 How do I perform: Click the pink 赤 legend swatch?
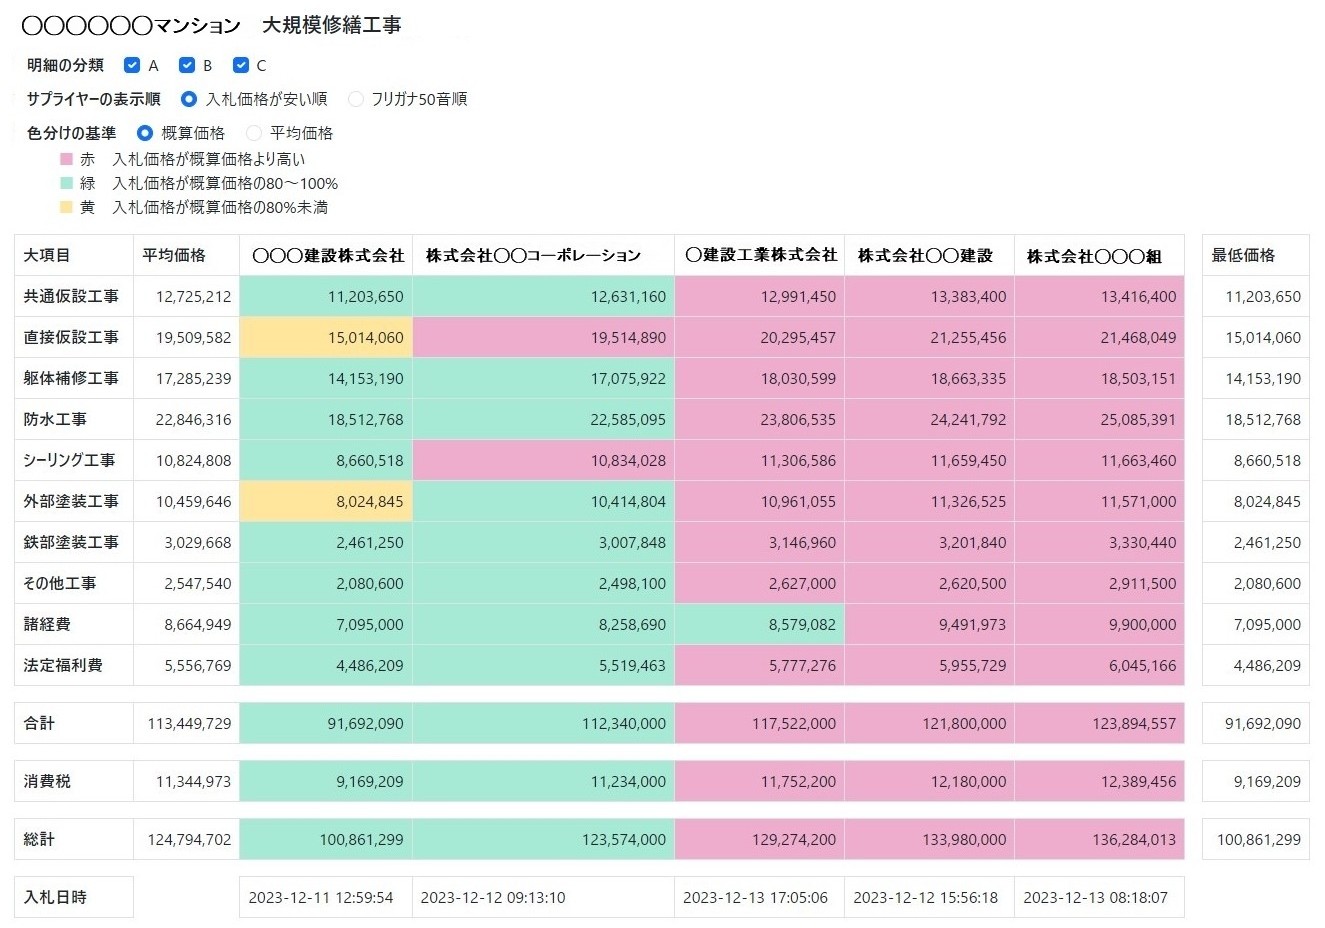tap(66, 158)
